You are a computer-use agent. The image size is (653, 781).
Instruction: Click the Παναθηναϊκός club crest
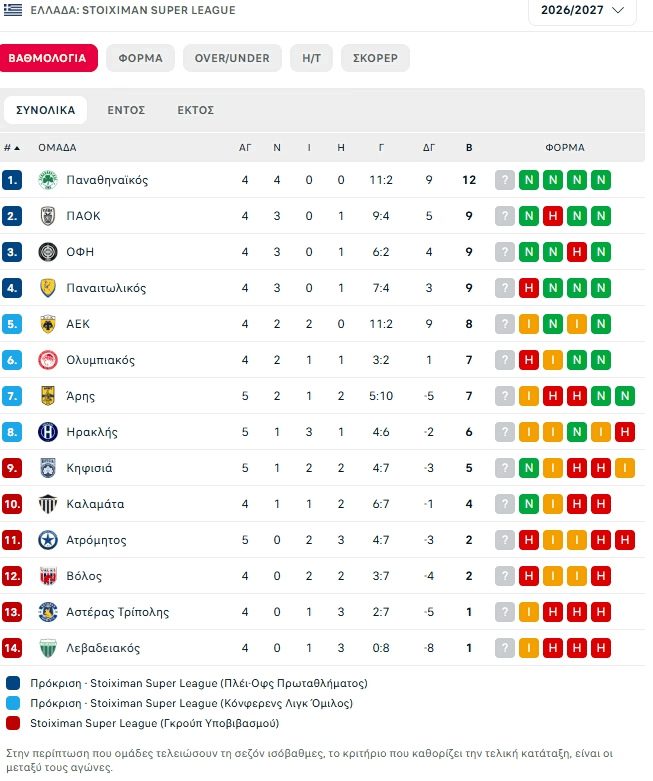48,180
